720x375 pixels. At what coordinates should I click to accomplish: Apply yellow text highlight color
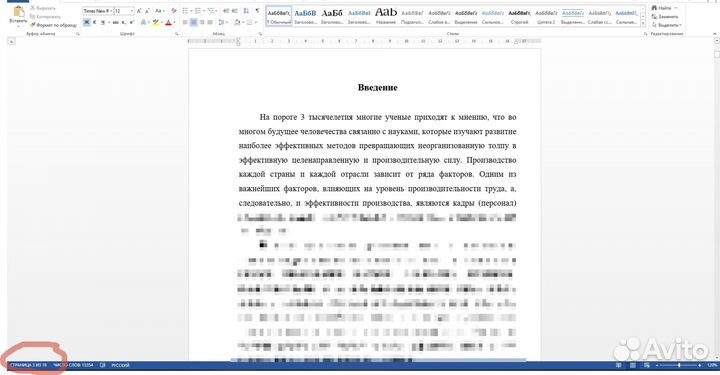pyautogui.click(x=156, y=22)
